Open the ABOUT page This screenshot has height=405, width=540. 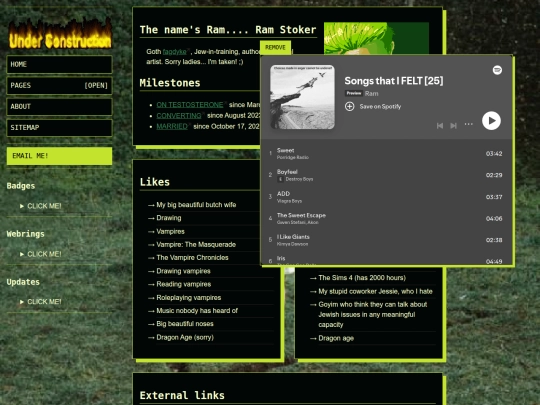click(59, 106)
